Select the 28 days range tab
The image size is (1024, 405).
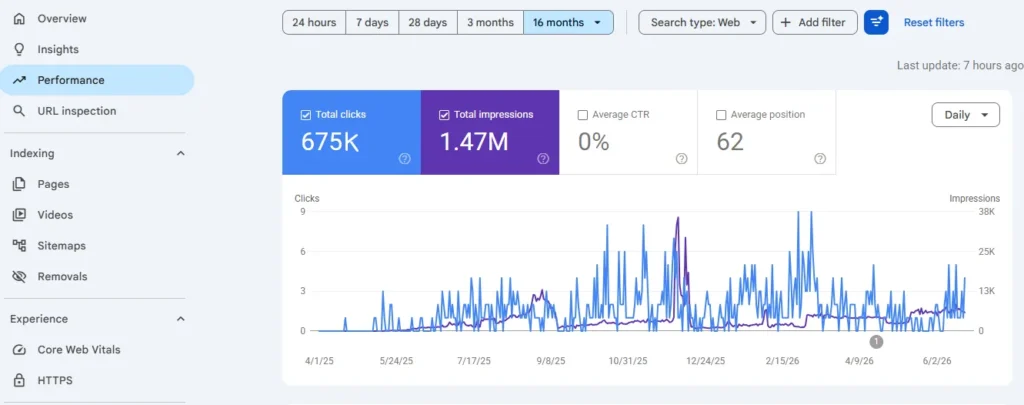pos(428,22)
